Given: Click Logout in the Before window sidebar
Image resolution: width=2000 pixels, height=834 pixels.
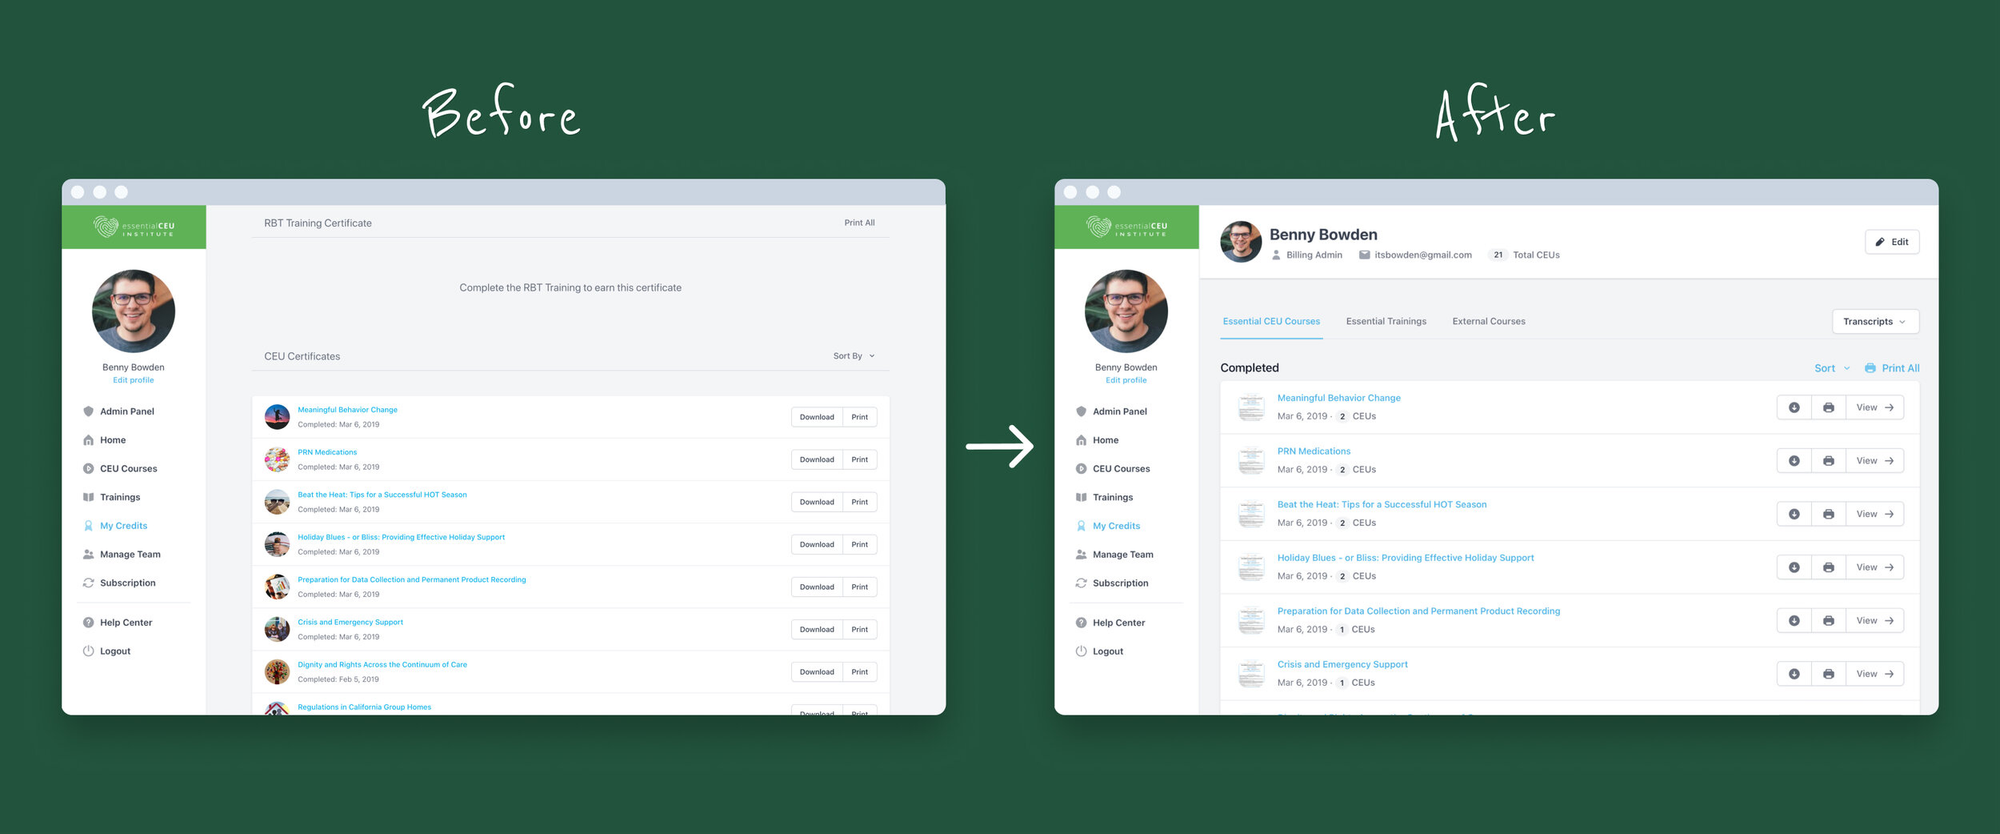Looking at the screenshot, I should pyautogui.click(x=115, y=652).
